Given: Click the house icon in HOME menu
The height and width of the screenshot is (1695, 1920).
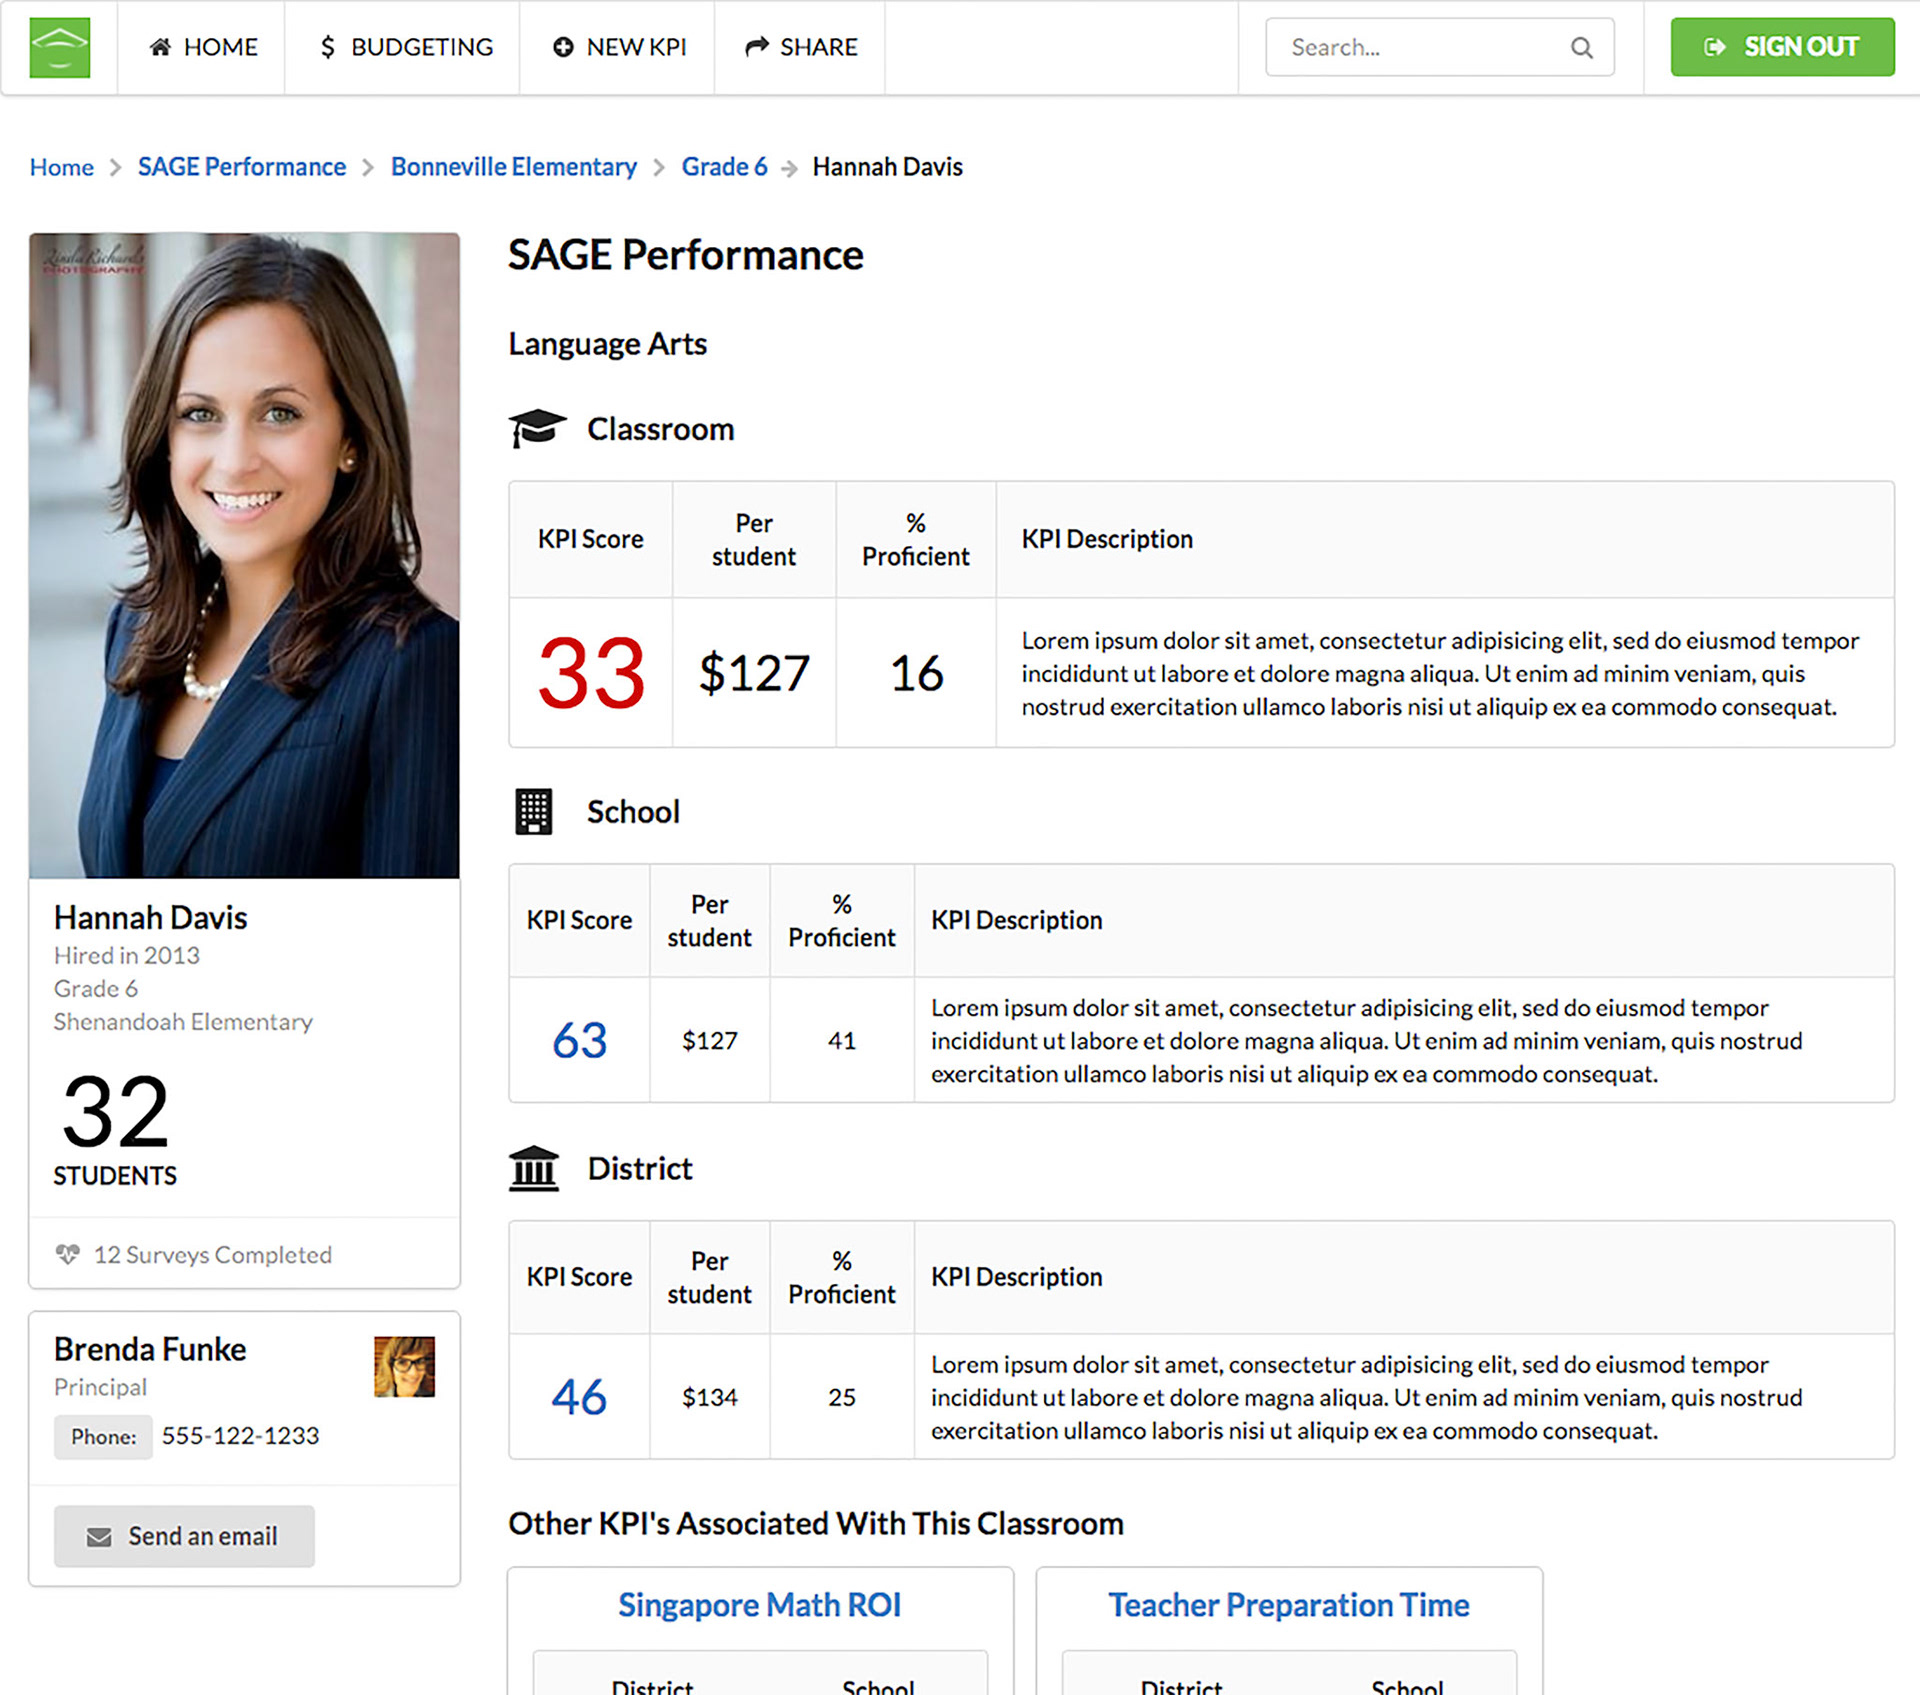Looking at the screenshot, I should (160, 47).
